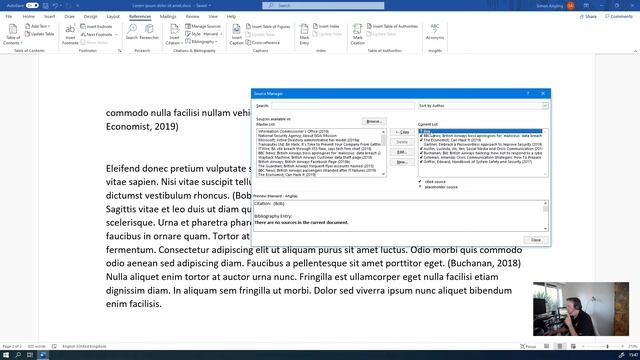The height and width of the screenshot is (360, 640).
Task: Click the Acronyms insights icon
Action: pyautogui.click(x=435, y=31)
